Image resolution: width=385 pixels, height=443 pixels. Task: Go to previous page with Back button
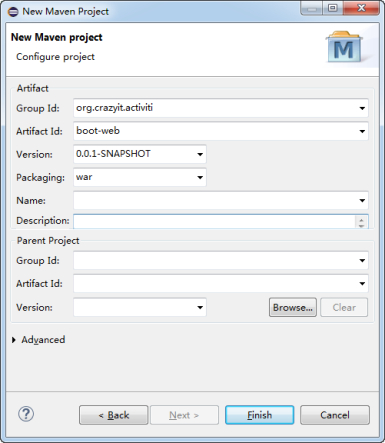(x=114, y=415)
